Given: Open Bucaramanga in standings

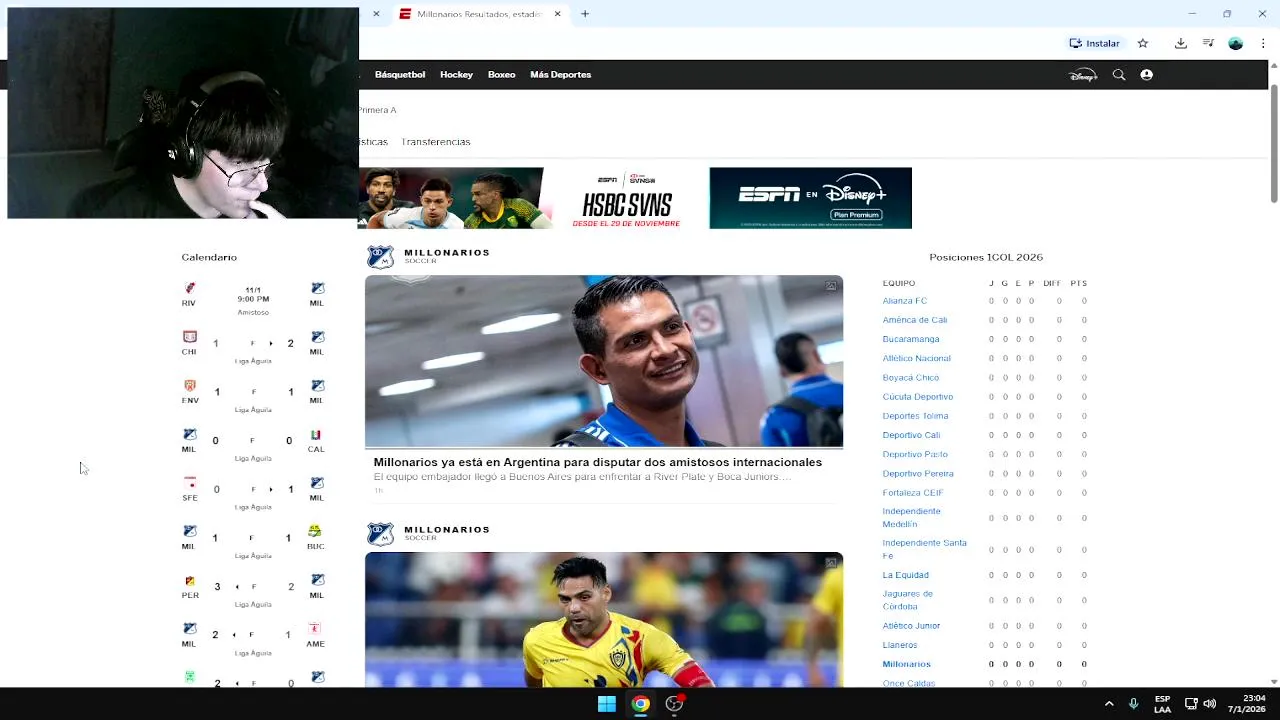Looking at the screenshot, I should click(911, 339).
